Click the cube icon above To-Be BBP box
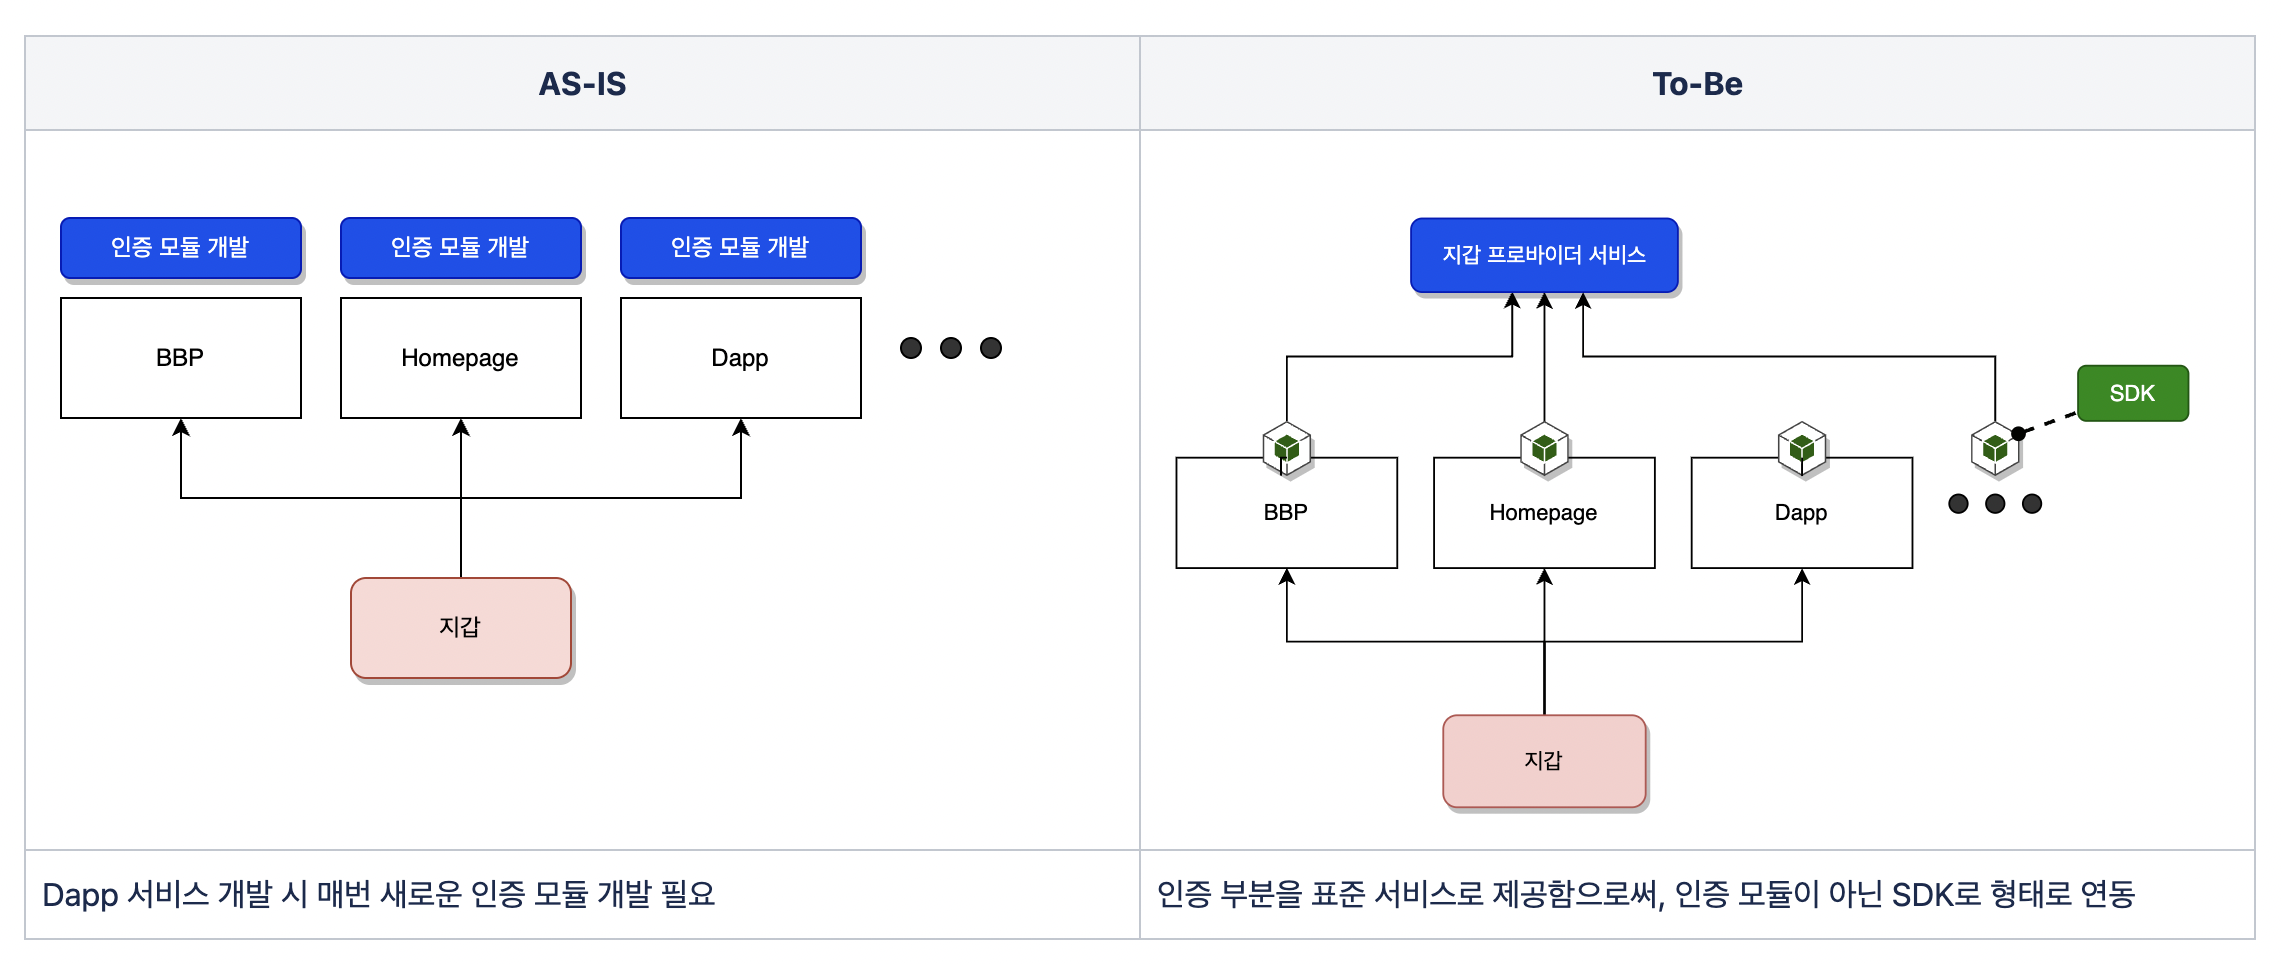The height and width of the screenshot is (964, 2282). coord(1287,448)
